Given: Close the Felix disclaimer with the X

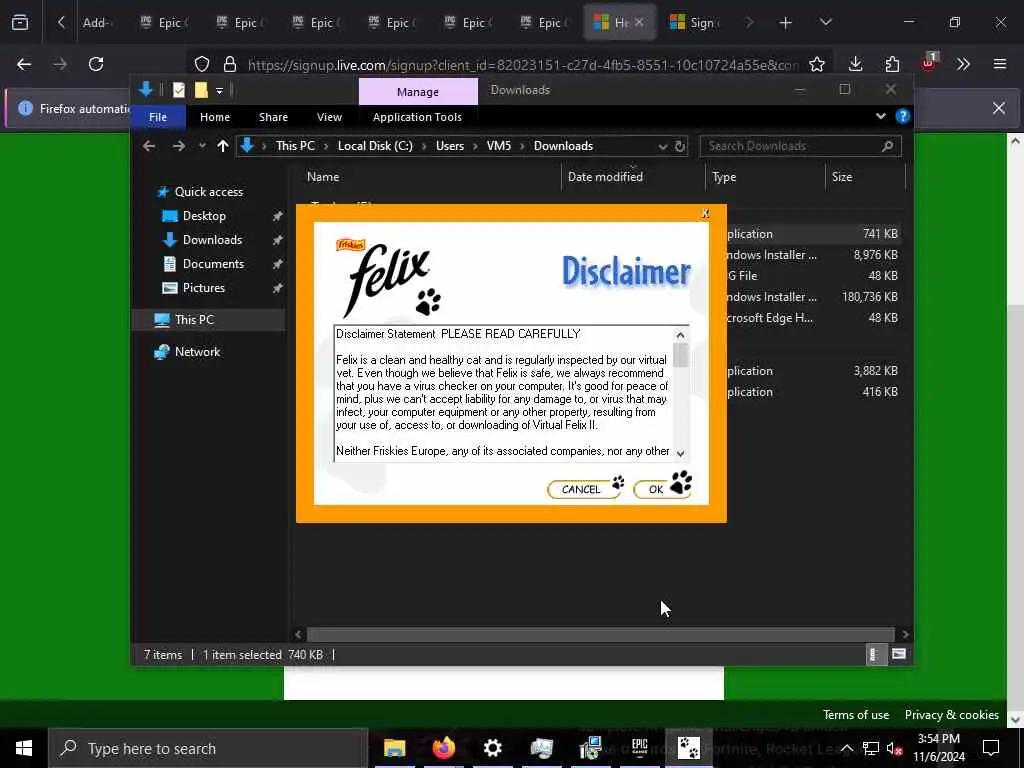Looking at the screenshot, I should click(705, 214).
